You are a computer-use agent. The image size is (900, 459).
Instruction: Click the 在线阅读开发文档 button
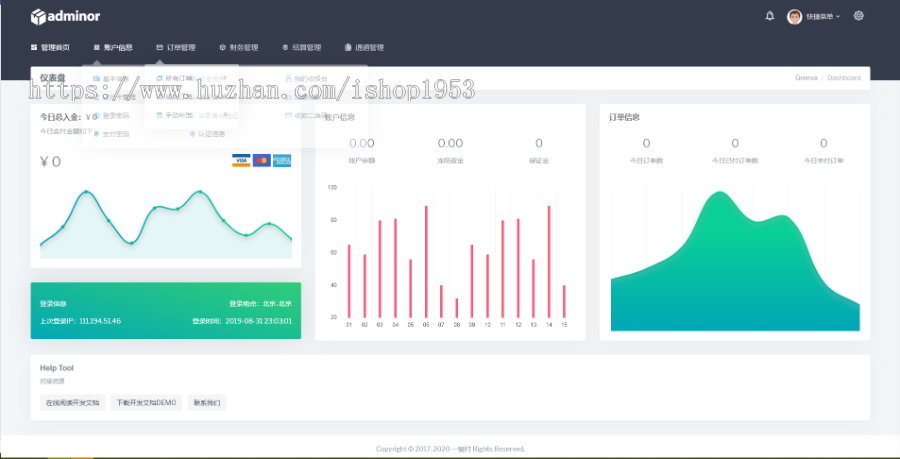pos(72,403)
